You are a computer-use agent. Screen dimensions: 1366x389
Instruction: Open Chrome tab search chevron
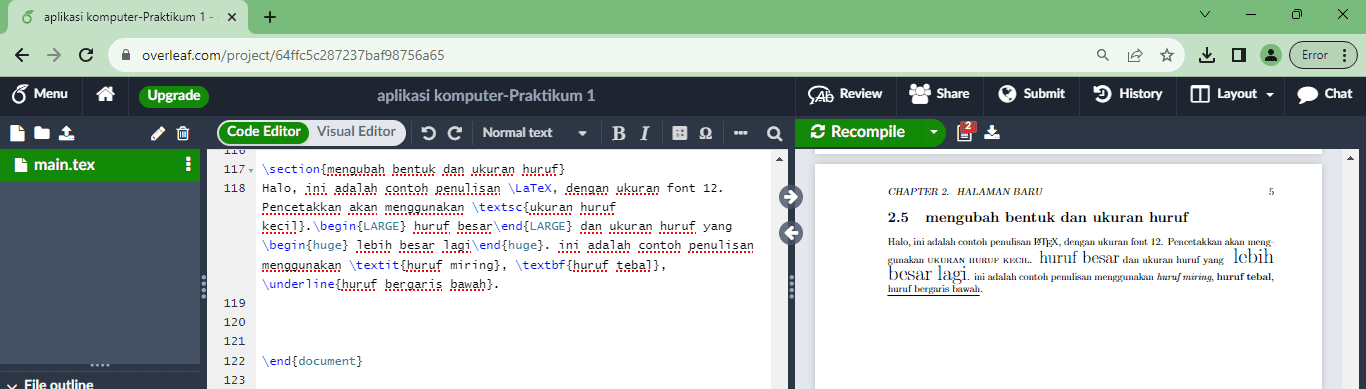coord(1204,15)
